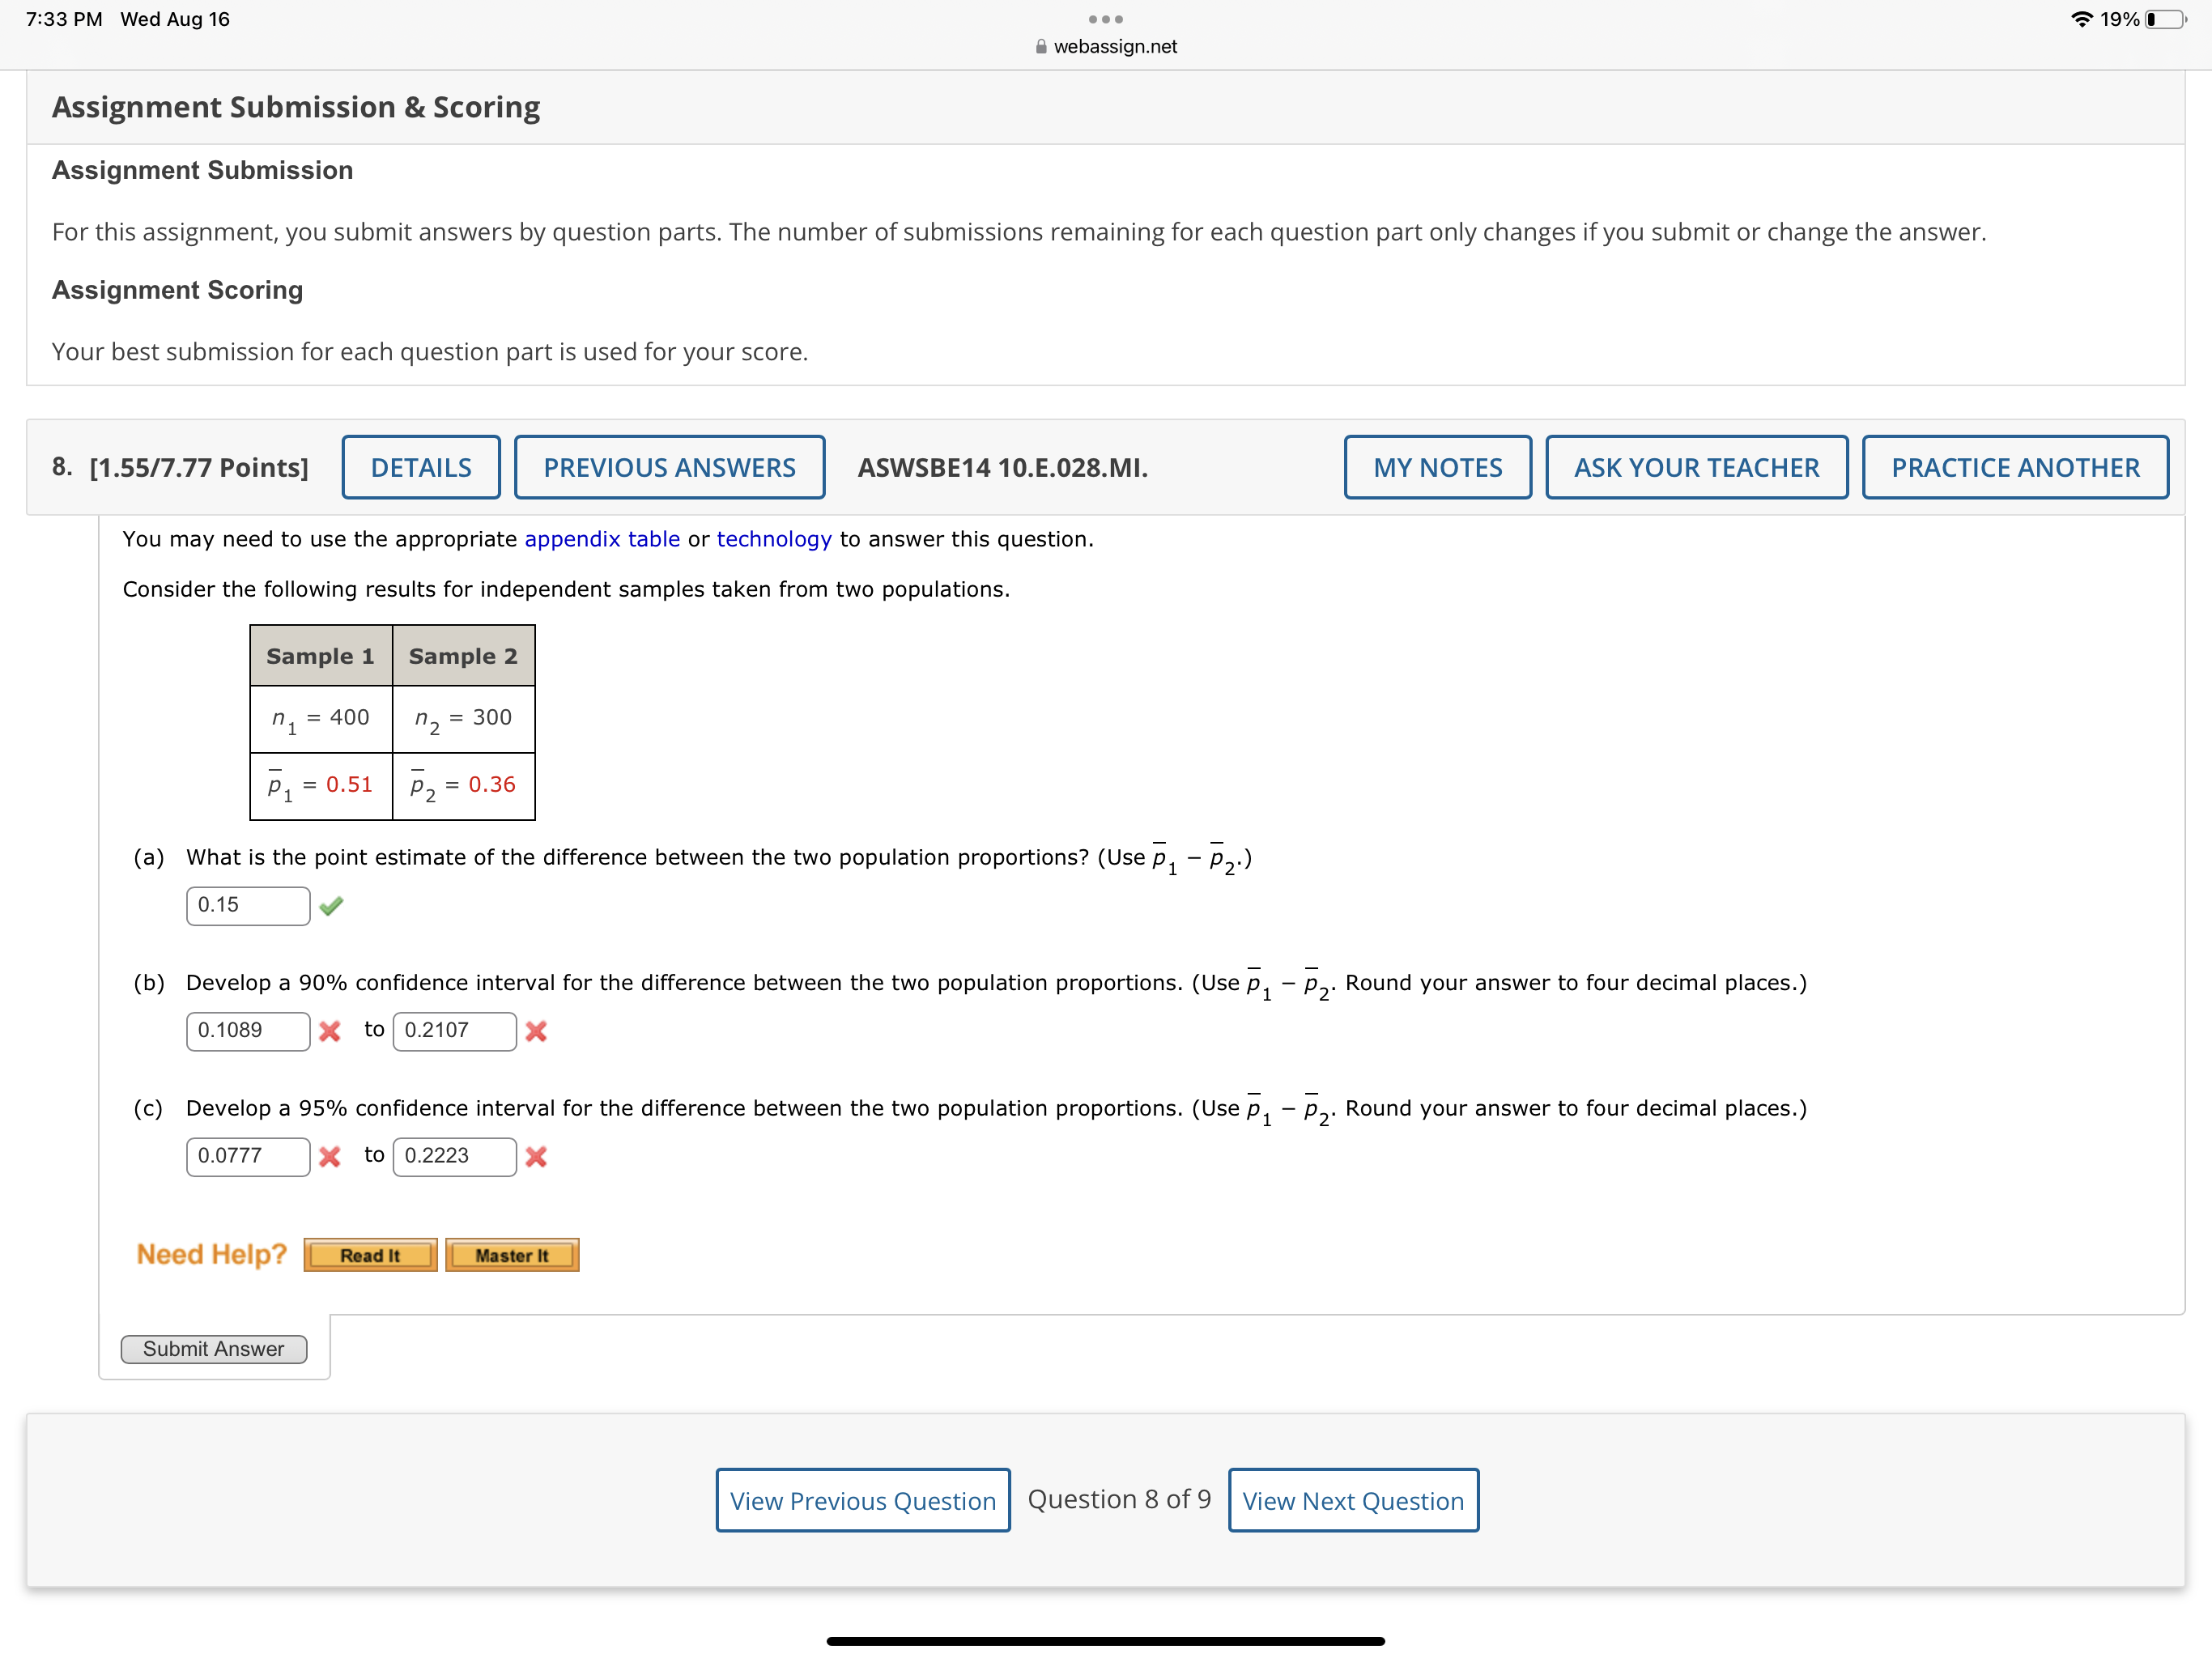Click the red X after answer 0.2223
This screenshot has width=2212, height=1658.
(x=536, y=1156)
